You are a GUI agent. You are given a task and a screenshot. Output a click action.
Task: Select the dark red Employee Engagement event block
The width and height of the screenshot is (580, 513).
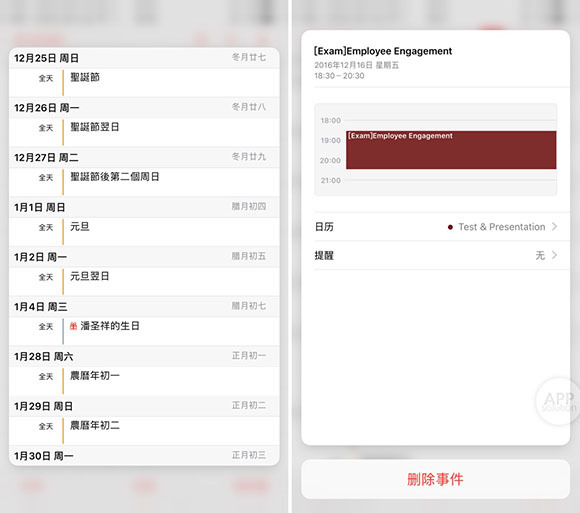pyautogui.click(x=451, y=150)
